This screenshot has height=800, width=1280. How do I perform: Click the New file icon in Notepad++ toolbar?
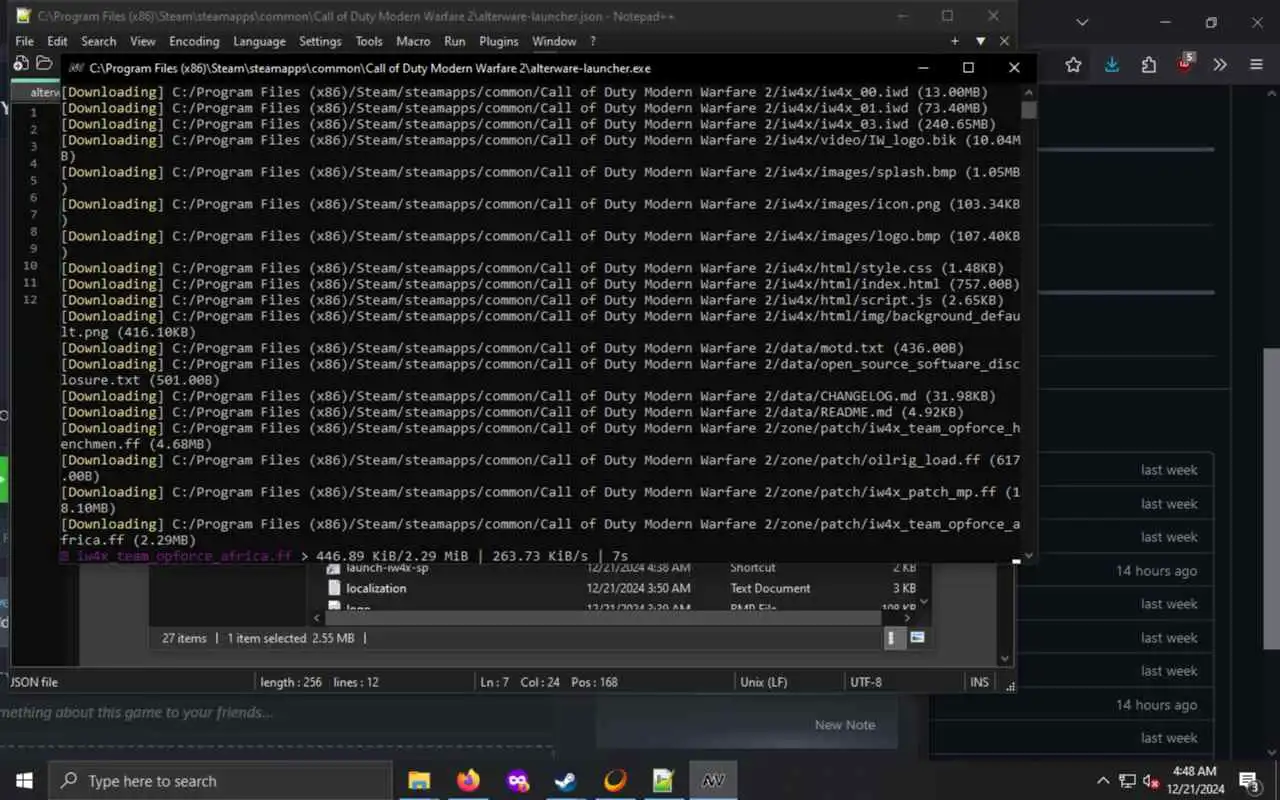pyautogui.click(x=21, y=64)
